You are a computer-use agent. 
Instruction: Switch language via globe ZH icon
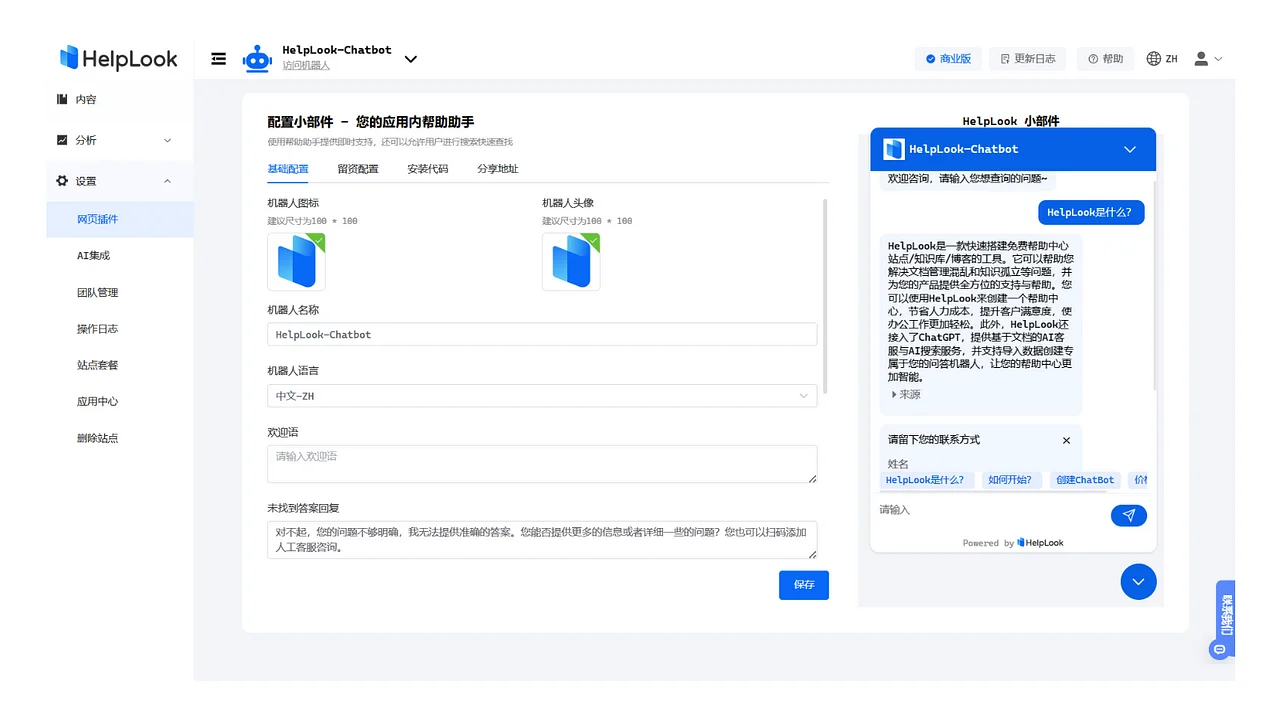[x=1162, y=59]
